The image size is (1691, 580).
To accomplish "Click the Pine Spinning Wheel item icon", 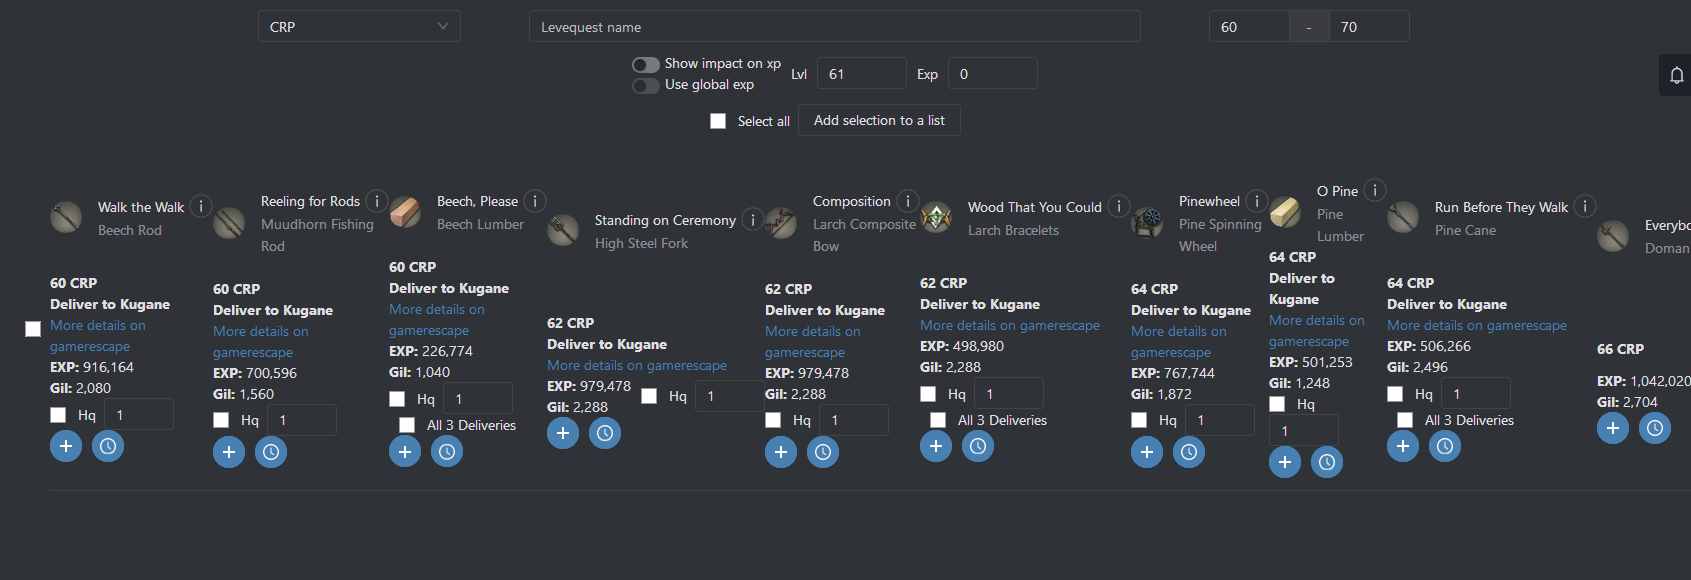I will [x=1147, y=223].
